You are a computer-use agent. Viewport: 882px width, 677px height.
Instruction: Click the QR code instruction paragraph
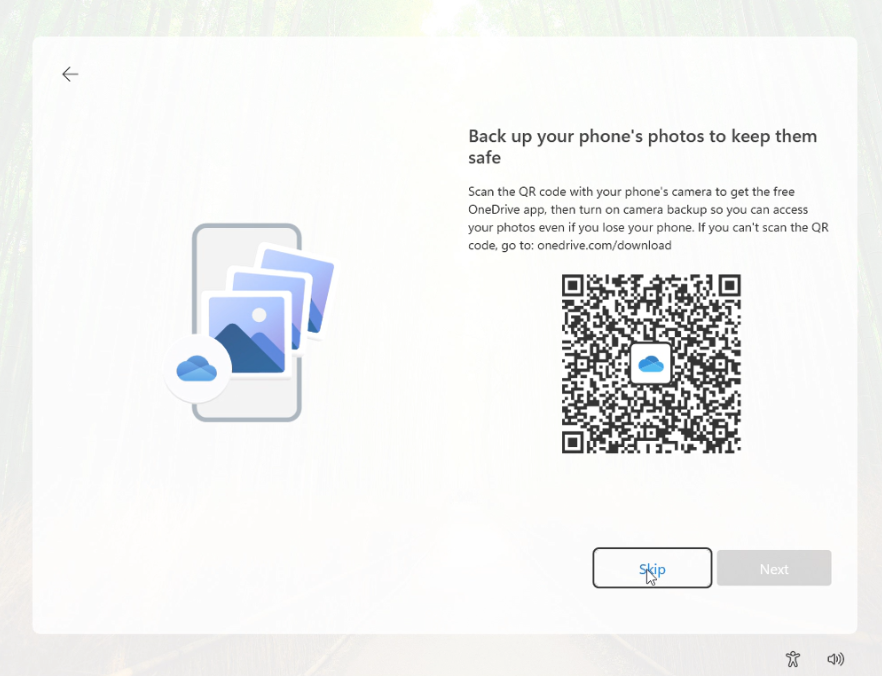648,218
